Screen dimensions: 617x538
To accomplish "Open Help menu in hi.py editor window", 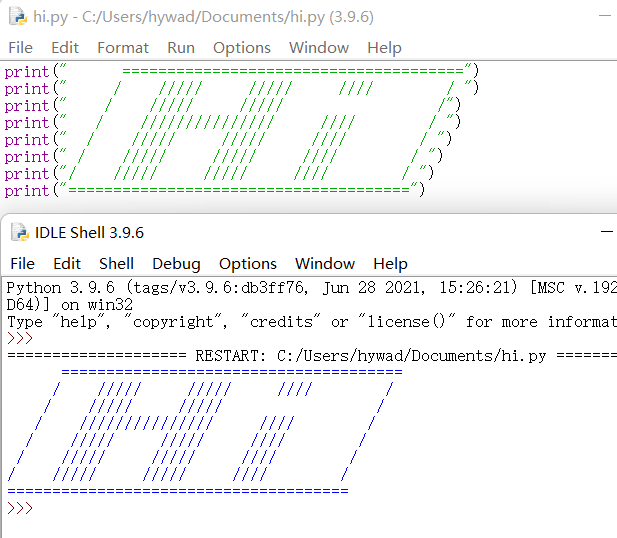I will point(384,48).
